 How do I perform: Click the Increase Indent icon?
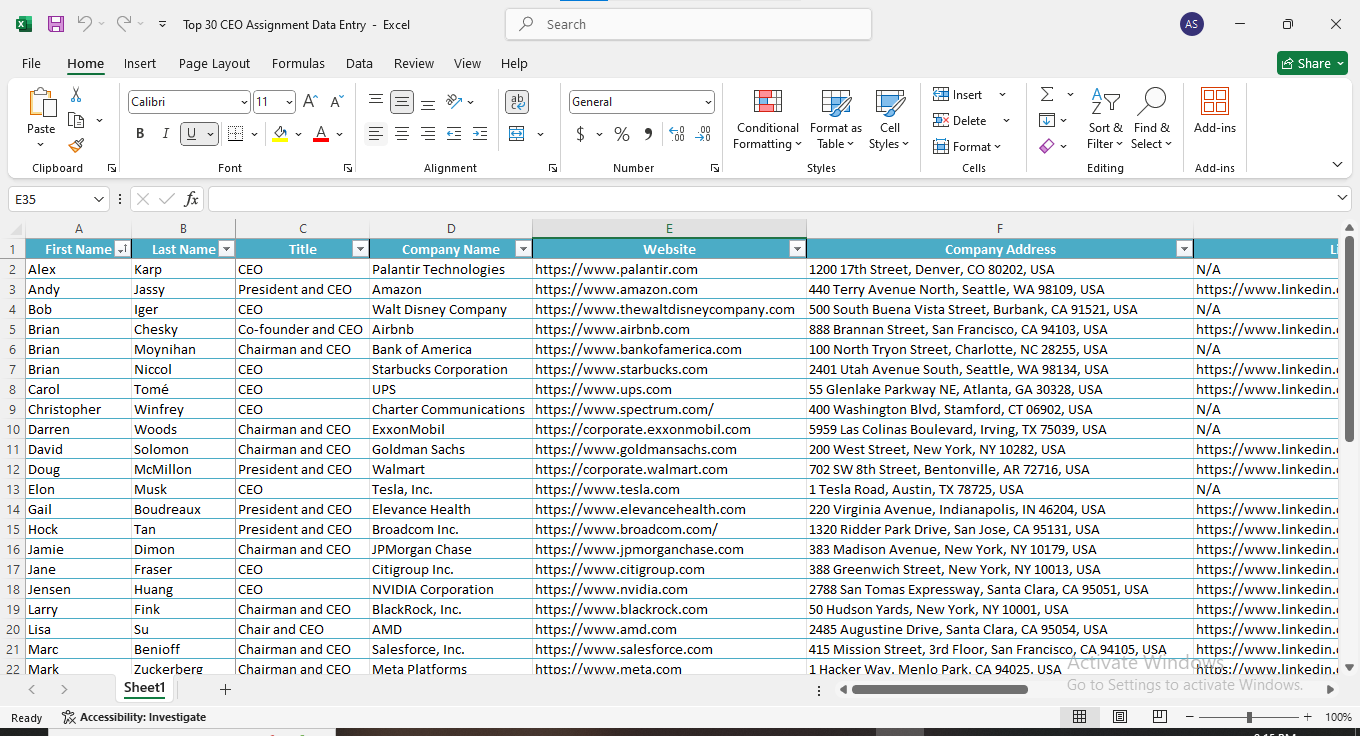pos(480,134)
